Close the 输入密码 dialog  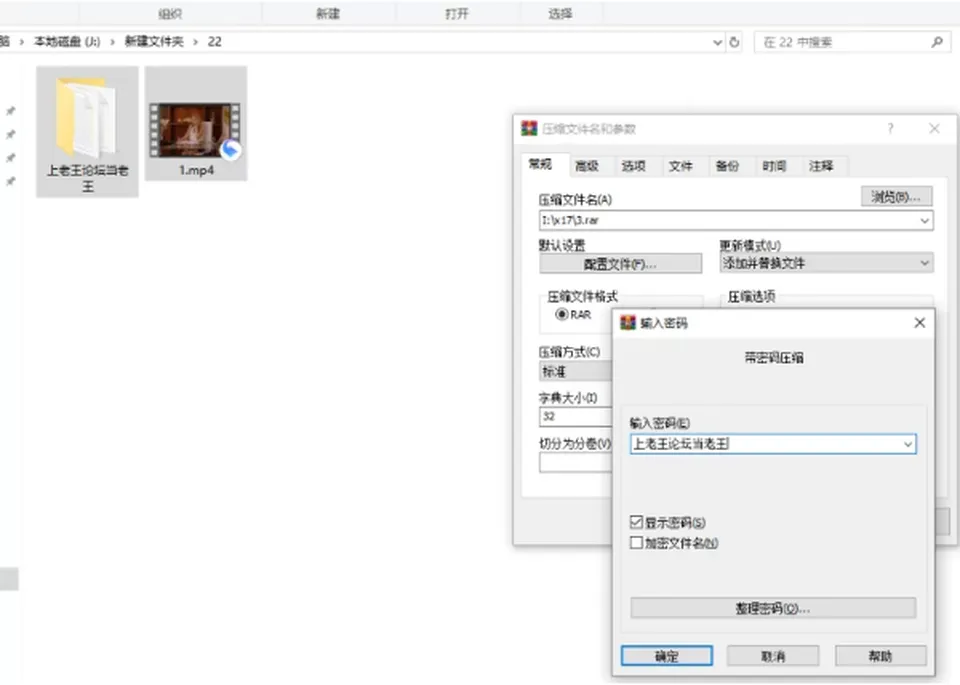click(920, 323)
